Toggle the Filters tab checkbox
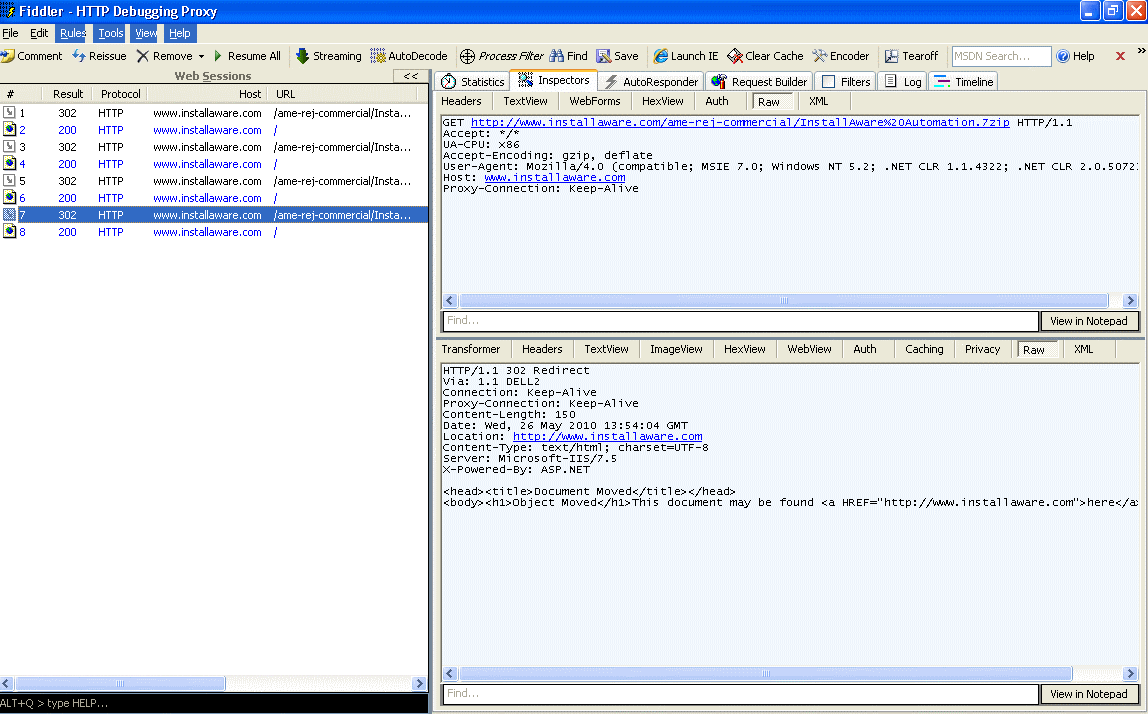1148x714 pixels. coord(829,81)
